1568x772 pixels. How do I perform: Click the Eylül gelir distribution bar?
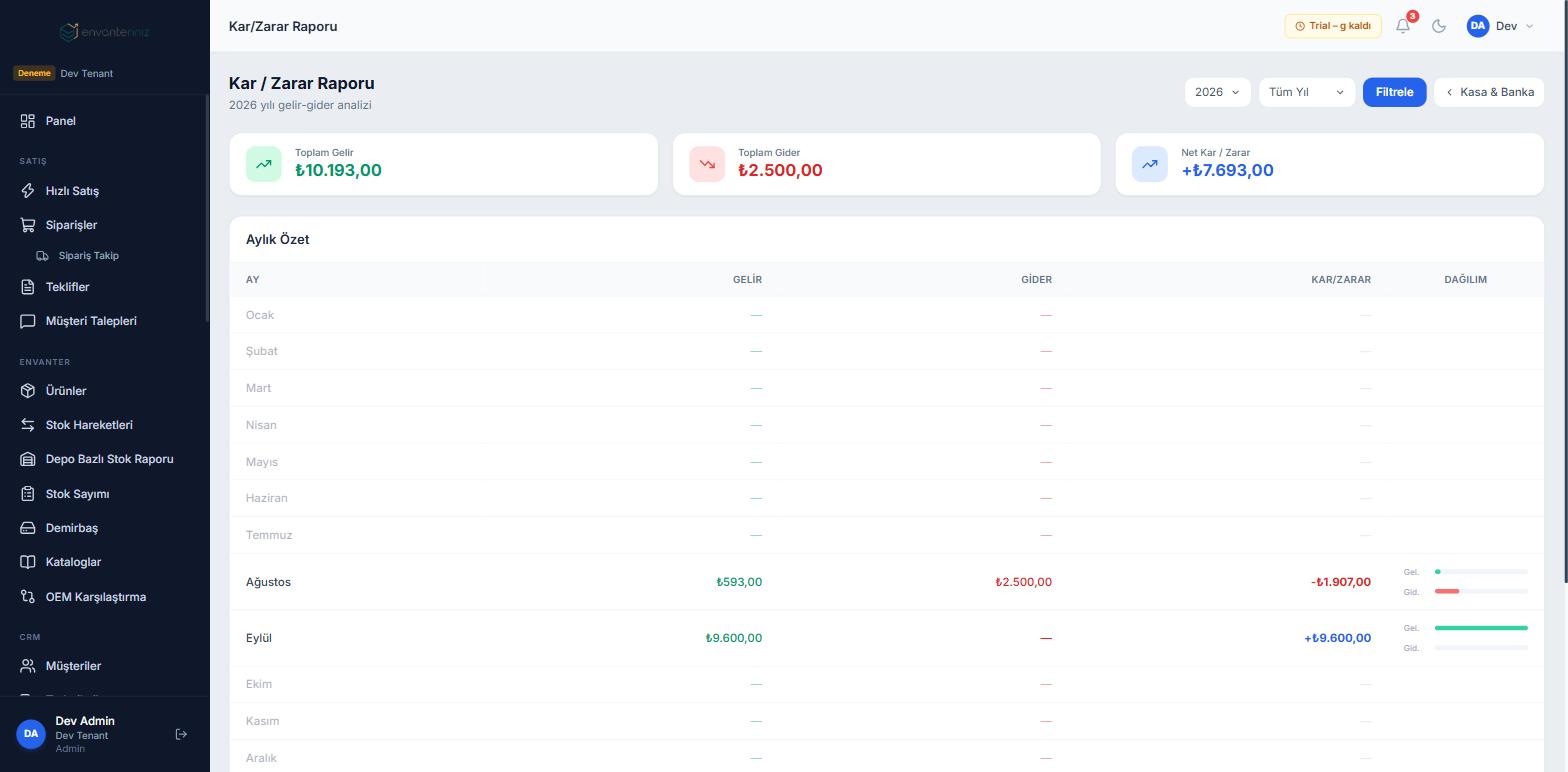(x=1481, y=628)
